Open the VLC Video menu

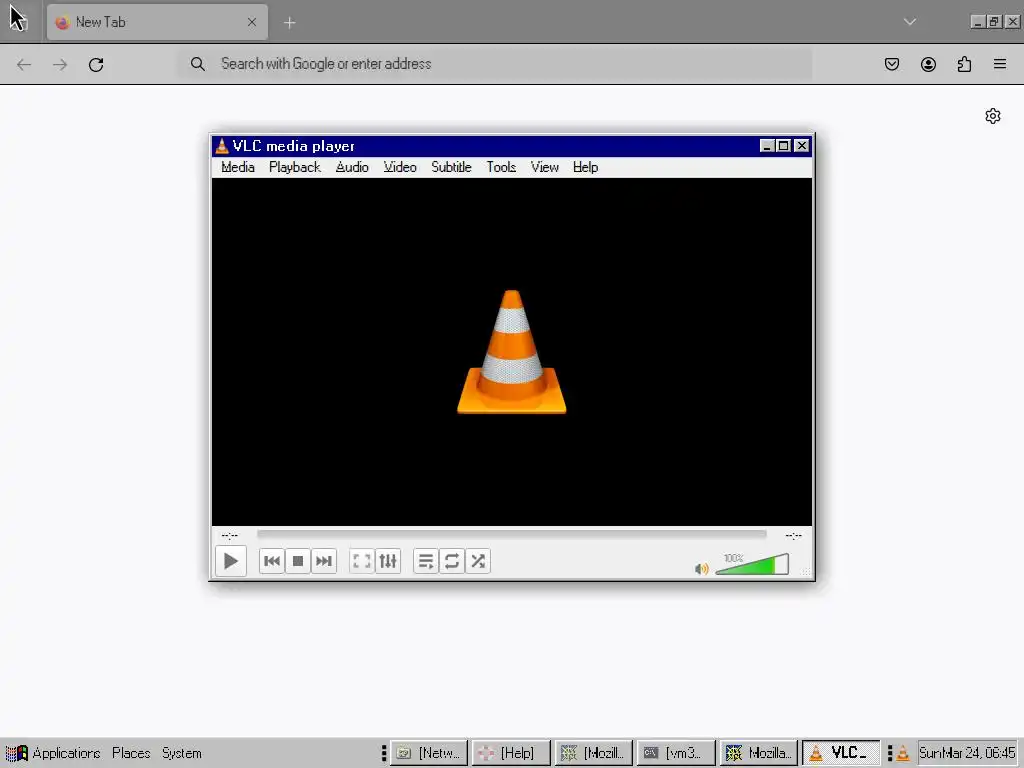pyautogui.click(x=400, y=167)
